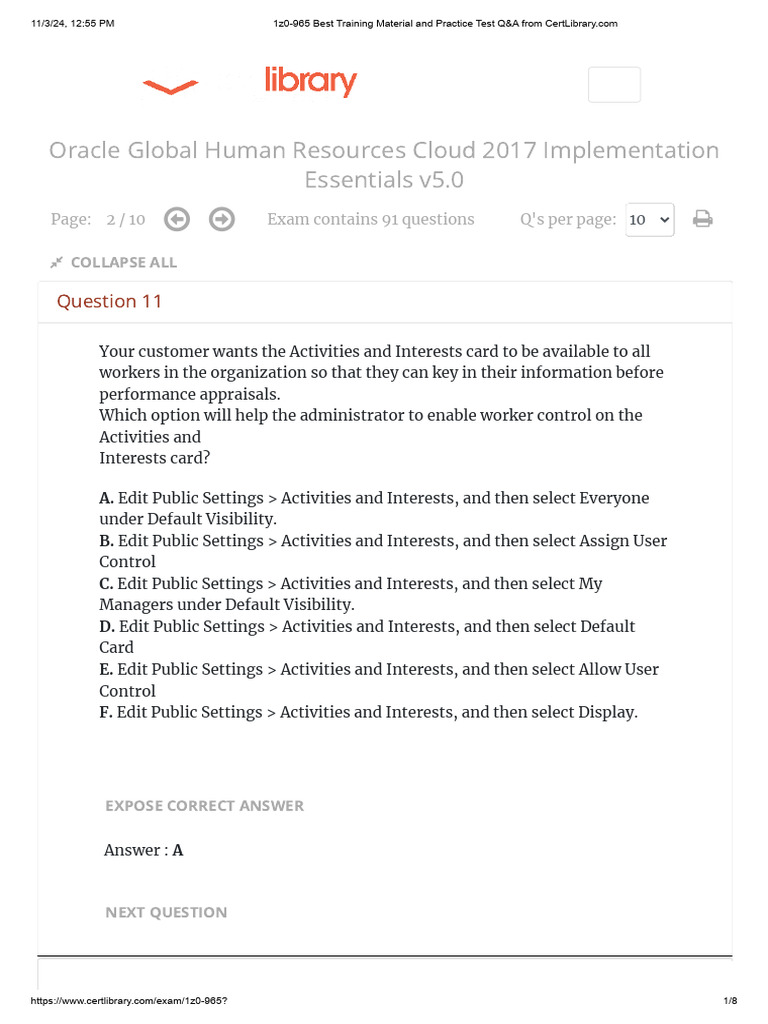Click the sentence 'Which option will help the administrator'

click(x=371, y=436)
